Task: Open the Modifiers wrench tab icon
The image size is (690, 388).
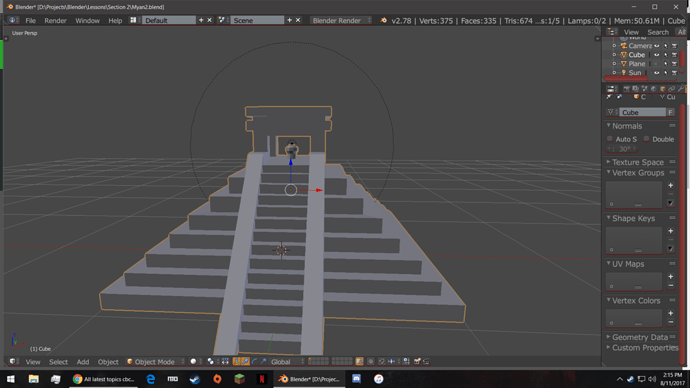Action: (681, 88)
